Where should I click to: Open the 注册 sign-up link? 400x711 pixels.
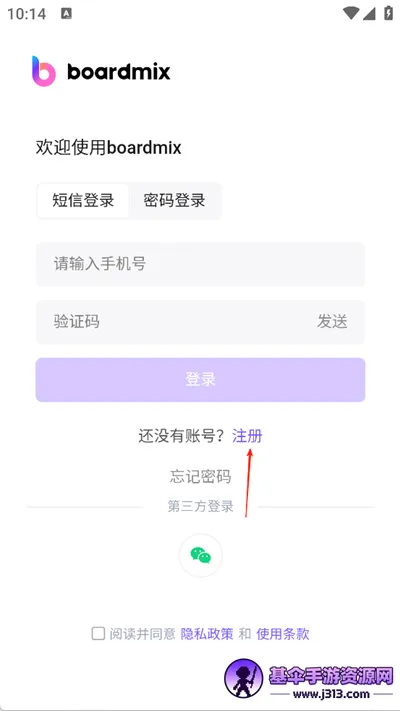pos(247,436)
